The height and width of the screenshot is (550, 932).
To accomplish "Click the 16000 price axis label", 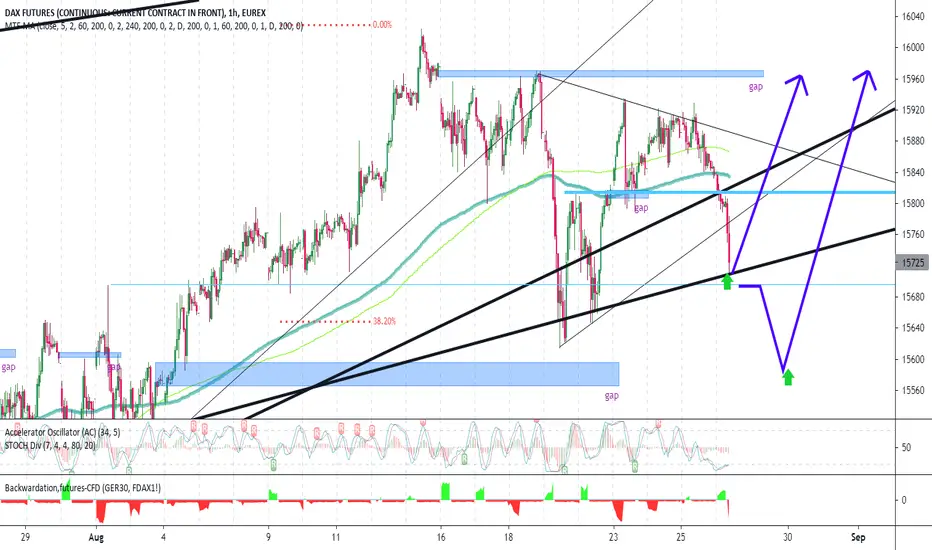I will [x=913, y=48].
